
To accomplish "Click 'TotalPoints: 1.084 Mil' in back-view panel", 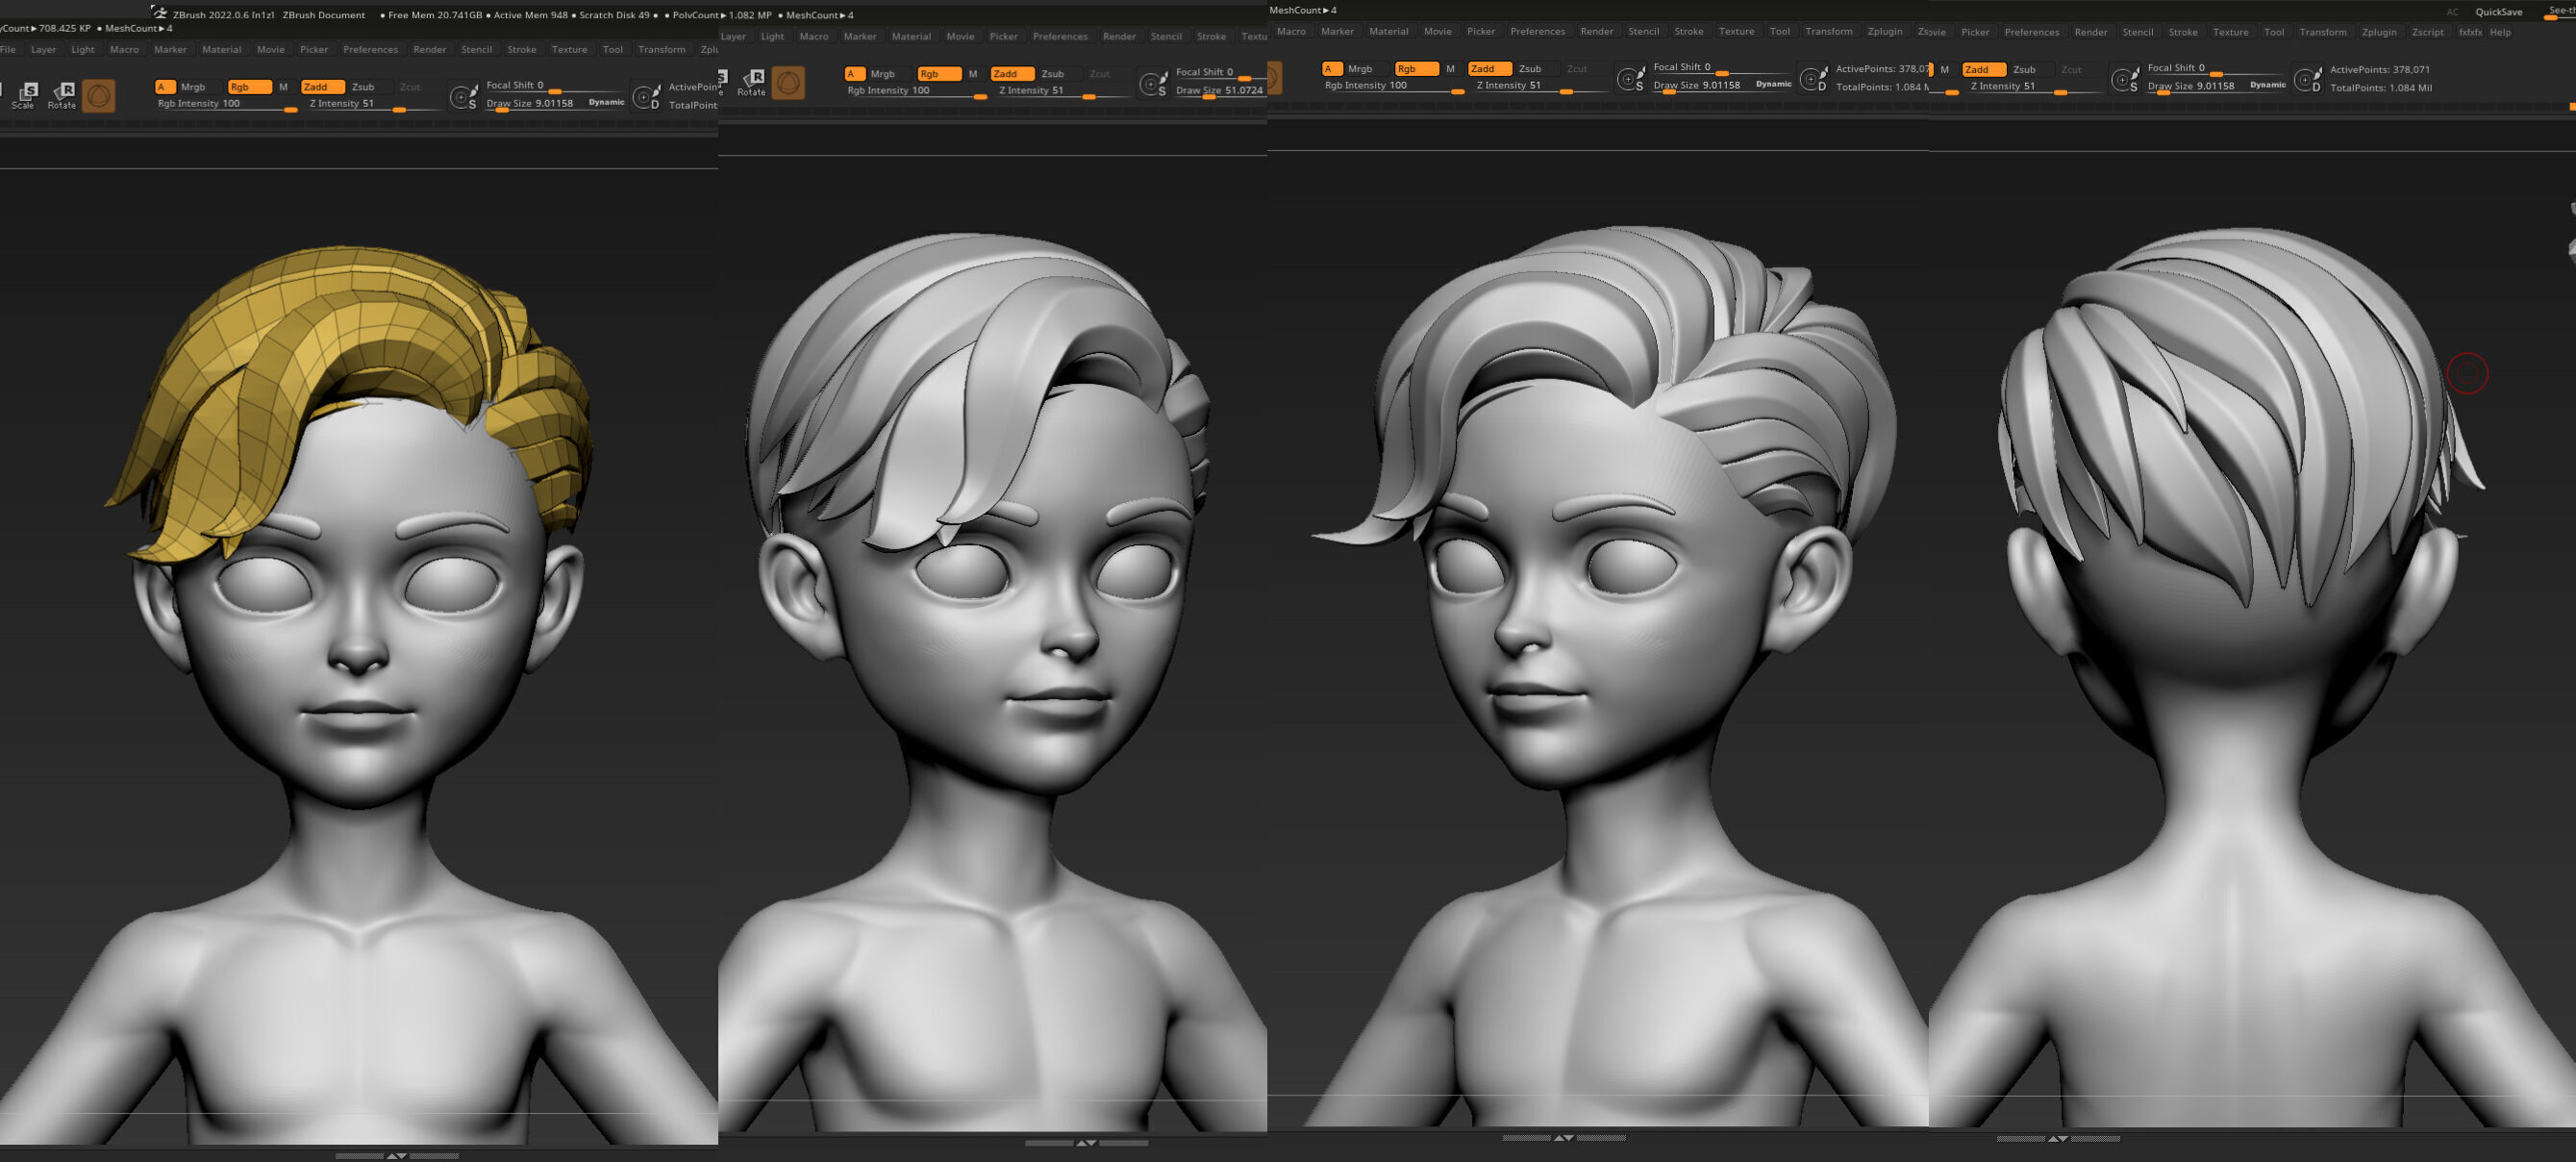I will (2381, 88).
